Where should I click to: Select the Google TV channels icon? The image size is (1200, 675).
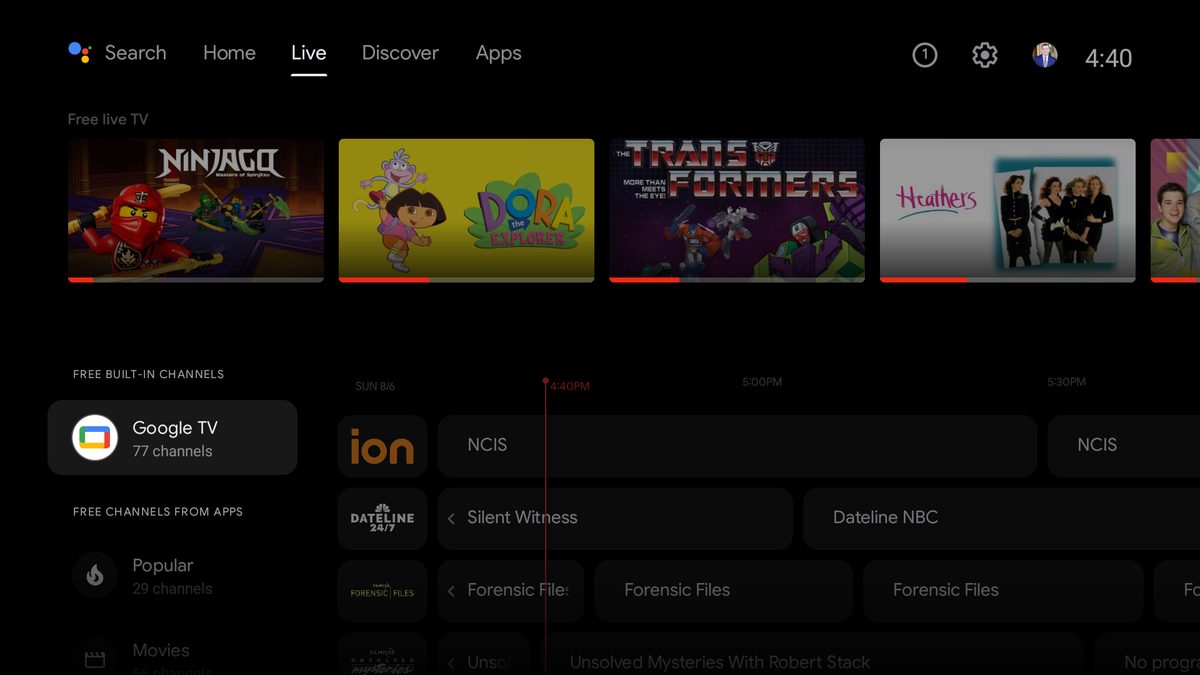(x=95, y=438)
